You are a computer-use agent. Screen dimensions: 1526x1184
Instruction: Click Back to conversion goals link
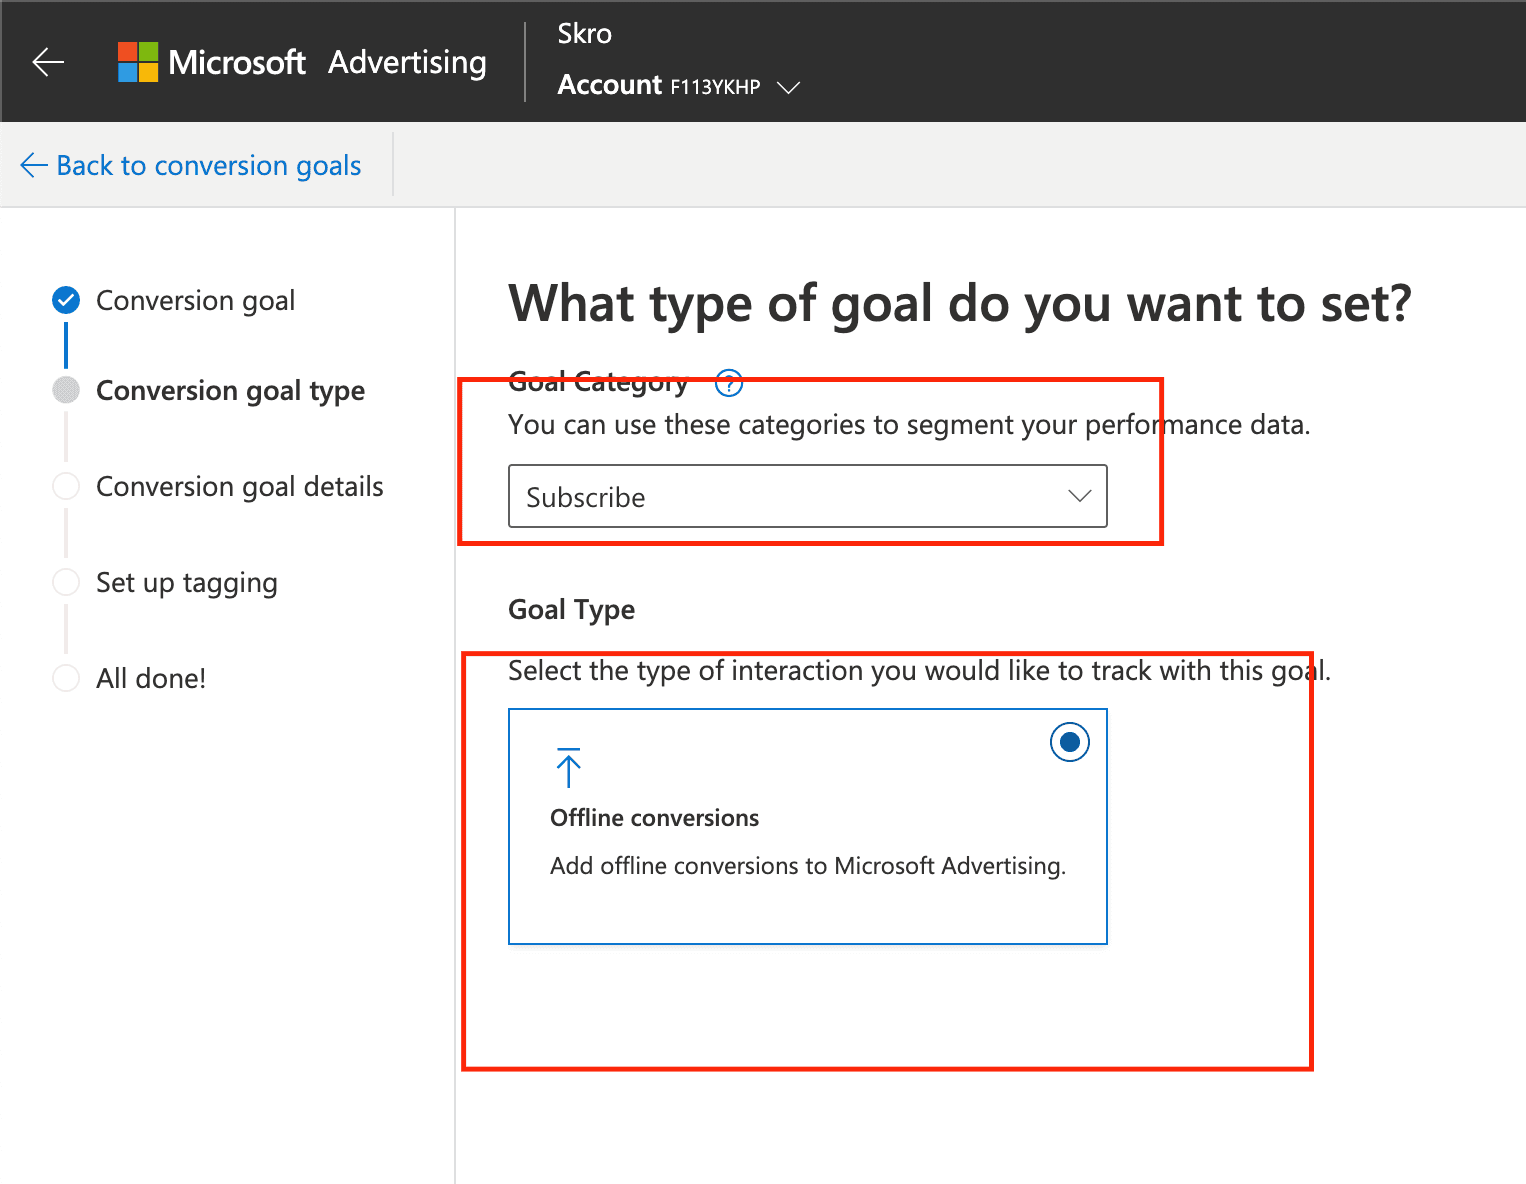coord(191,165)
